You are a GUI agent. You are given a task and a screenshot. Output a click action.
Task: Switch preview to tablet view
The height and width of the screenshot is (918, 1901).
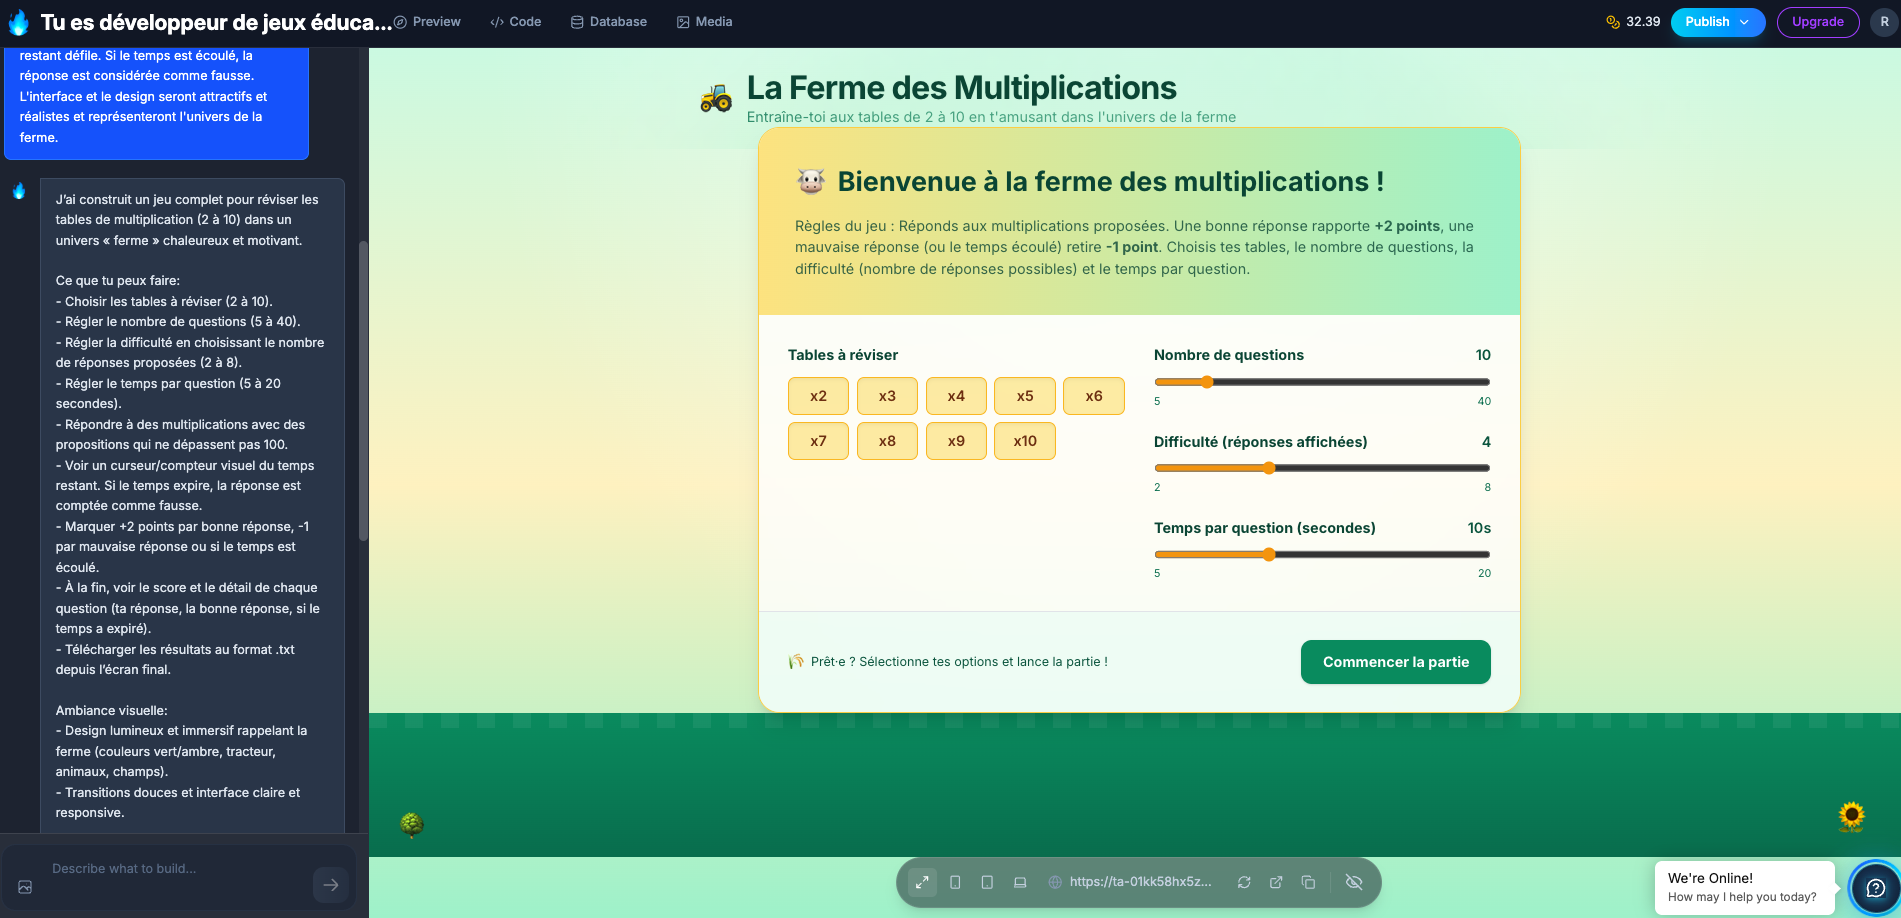(x=987, y=882)
